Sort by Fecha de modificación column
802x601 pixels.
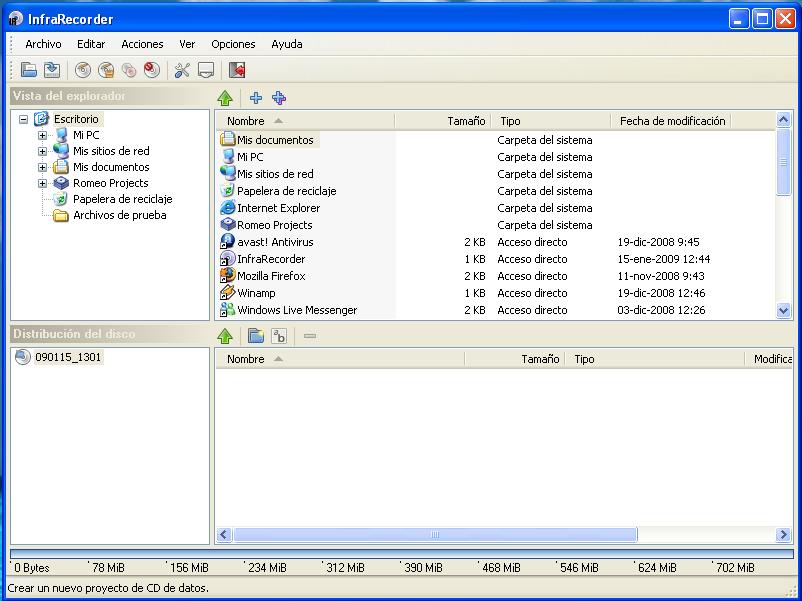pos(671,121)
